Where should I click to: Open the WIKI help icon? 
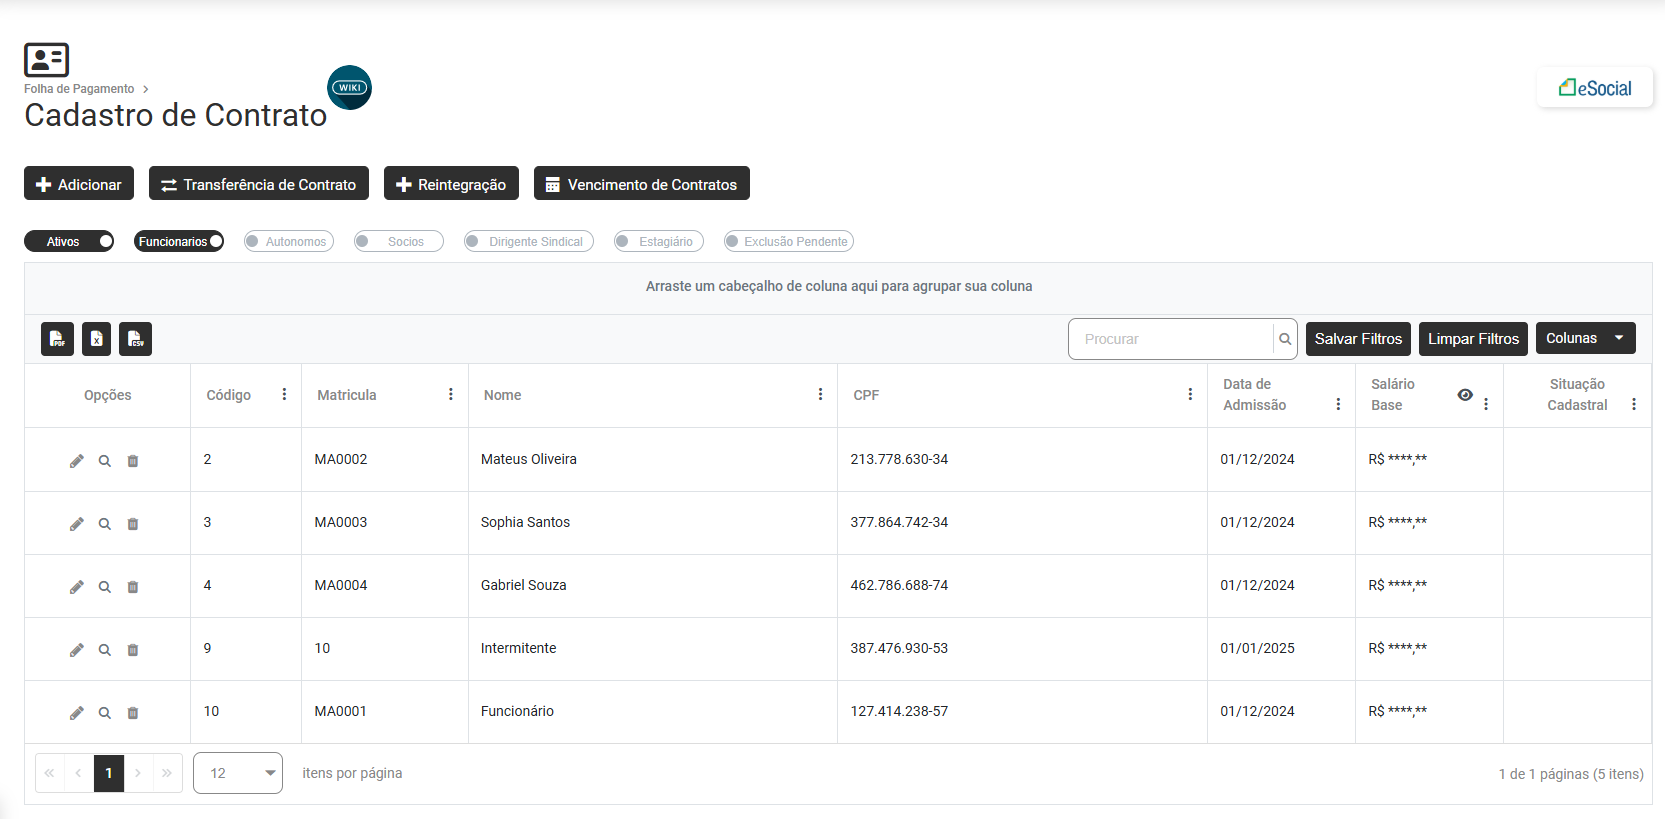pyautogui.click(x=349, y=88)
